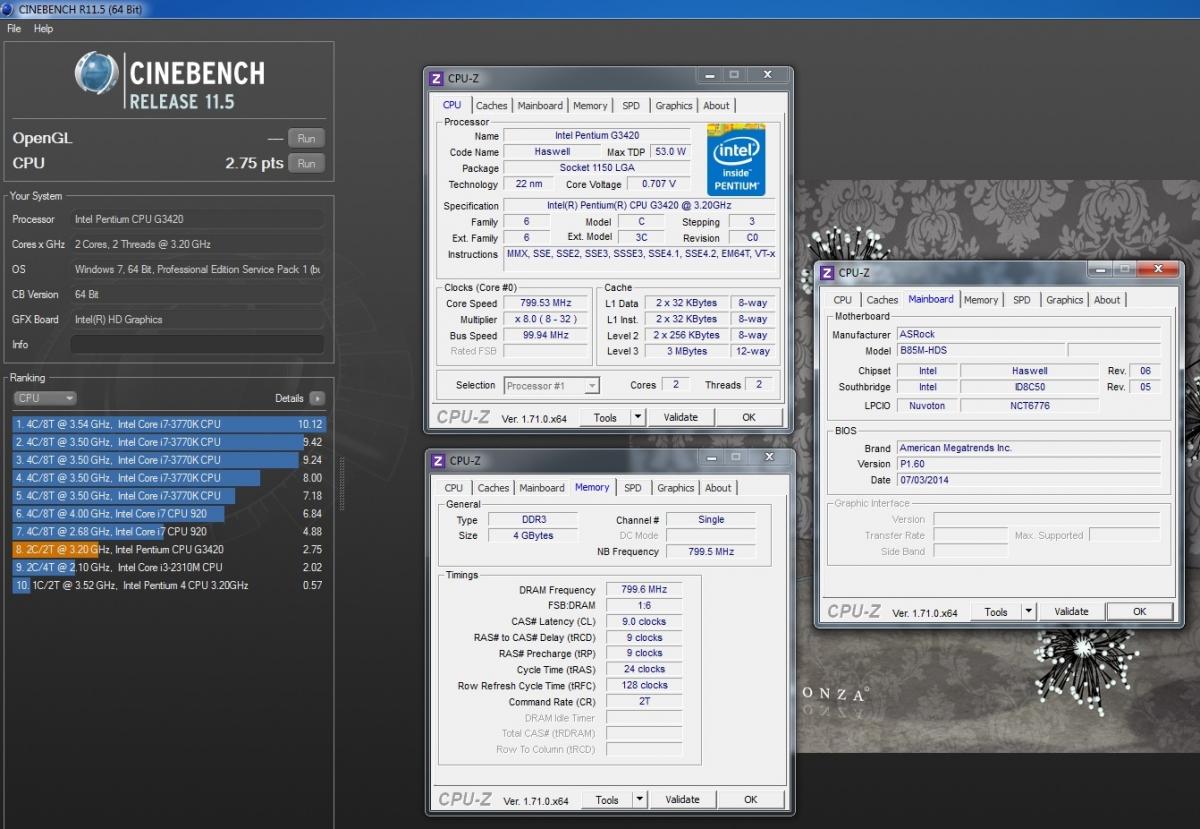Switch to CPU tab in Memory CPU-Z window
The width and height of the screenshot is (1200, 829).
tap(453, 488)
